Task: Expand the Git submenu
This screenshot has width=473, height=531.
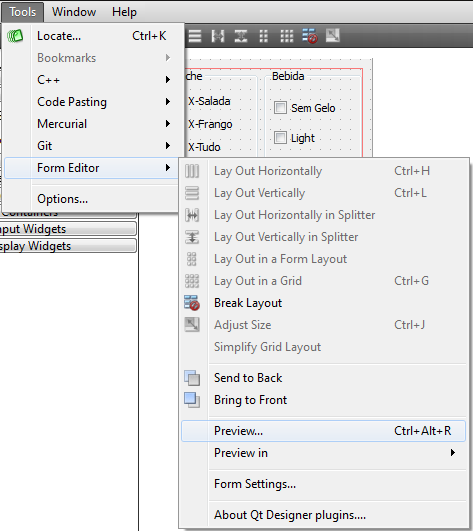Action: tap(91, 146)
